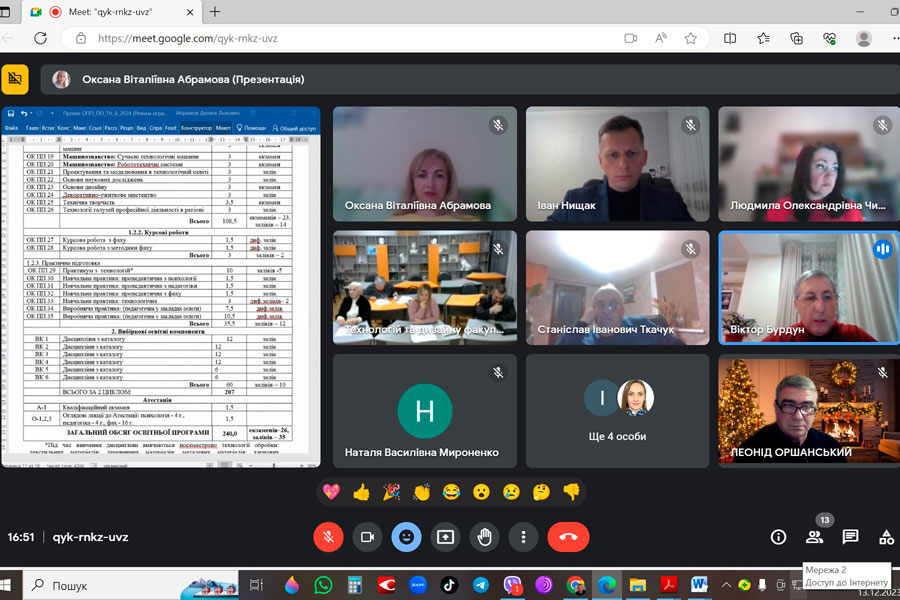Image resolution: width=900 pixels, height=600 pixels.
Task: Open Edge Collections
Action: pyautogui.click(x=796, y=38)
